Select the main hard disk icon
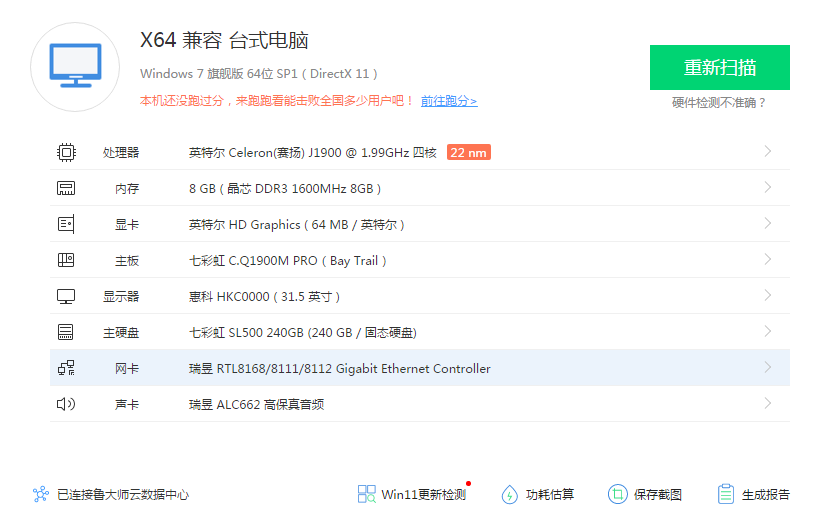The height and width of the screenshot is (530, 820). (66, 332)
